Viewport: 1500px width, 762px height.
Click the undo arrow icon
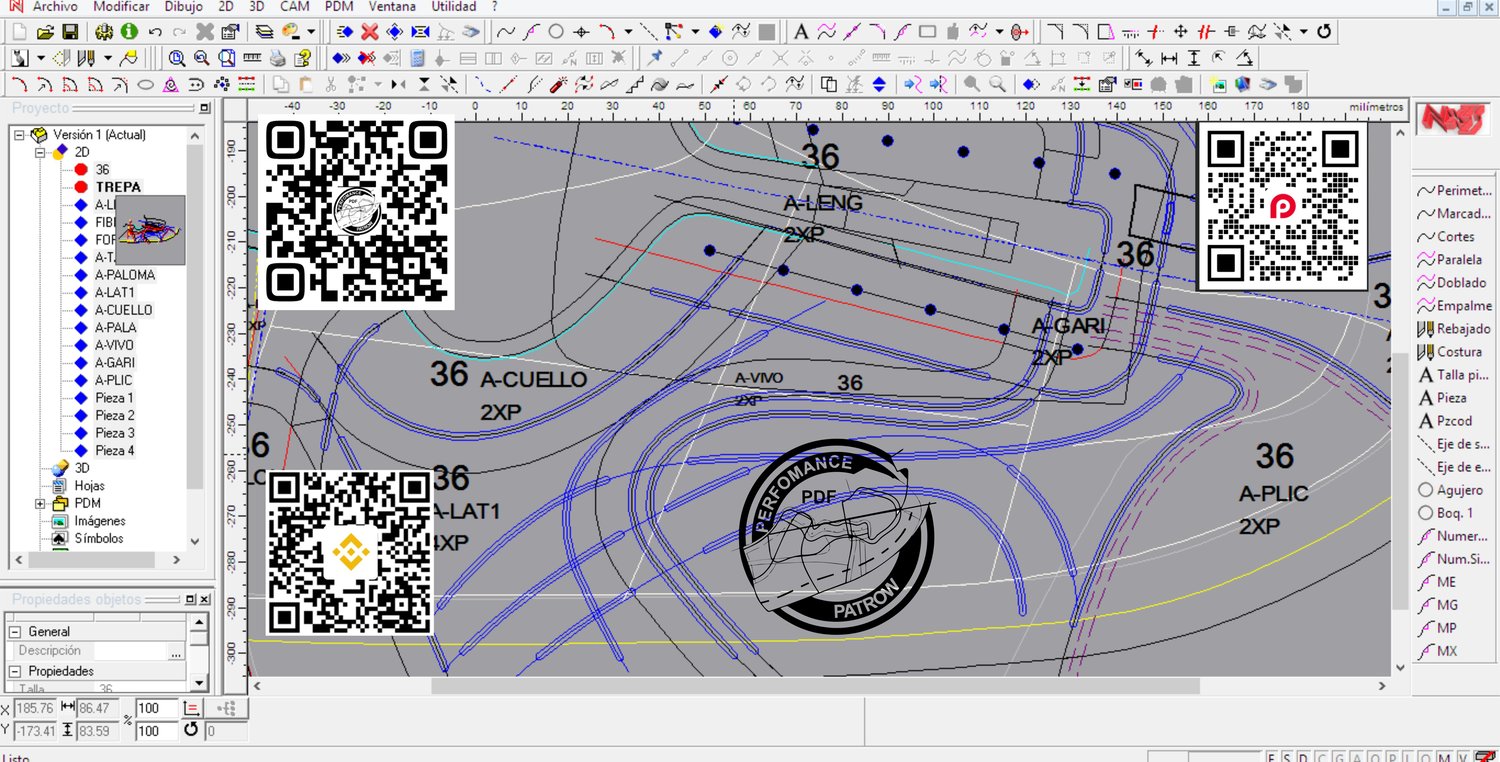click(x=155, y=32)
